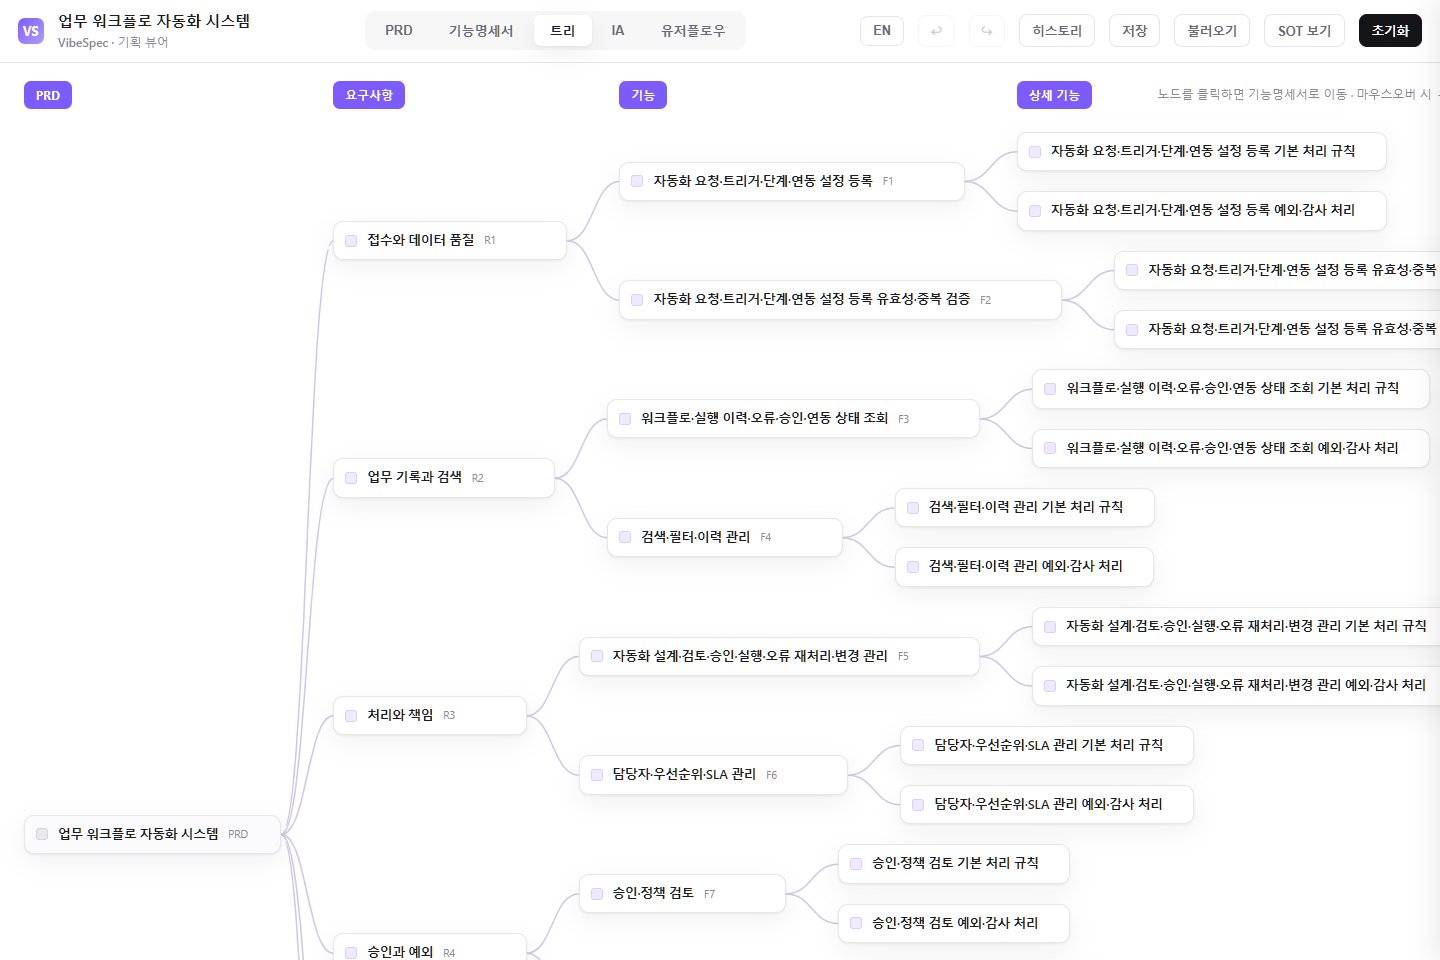Switch to the PRD tab

click(399, 31)
